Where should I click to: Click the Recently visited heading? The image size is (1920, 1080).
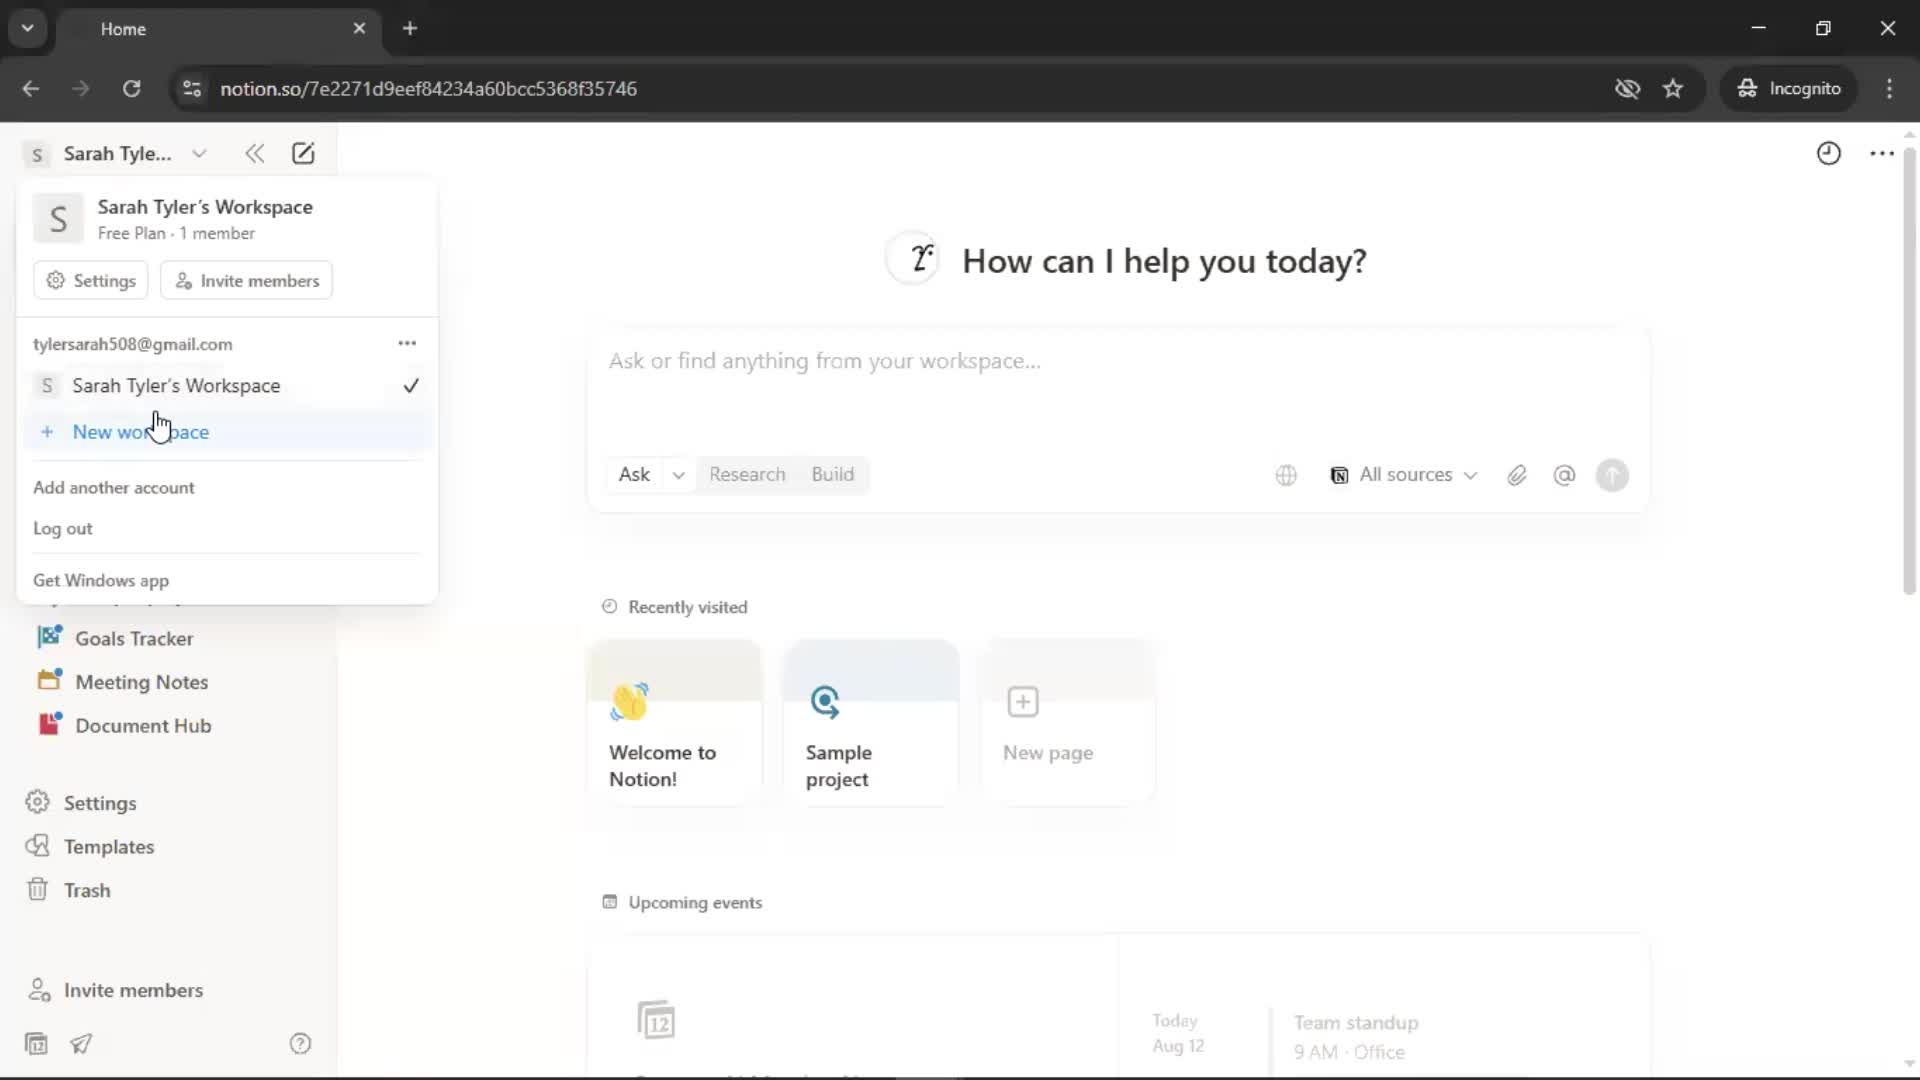pos(687,607)
